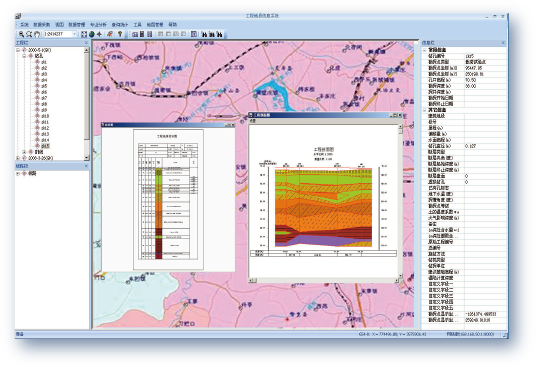Open the map scale dropdown arrow
This screenshot has width=536, height=367.
74,34
